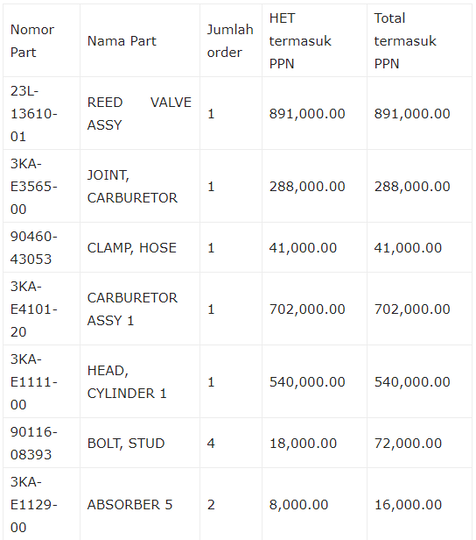Click the HEAD, CYLINDER 1 part name

(127, 382)
